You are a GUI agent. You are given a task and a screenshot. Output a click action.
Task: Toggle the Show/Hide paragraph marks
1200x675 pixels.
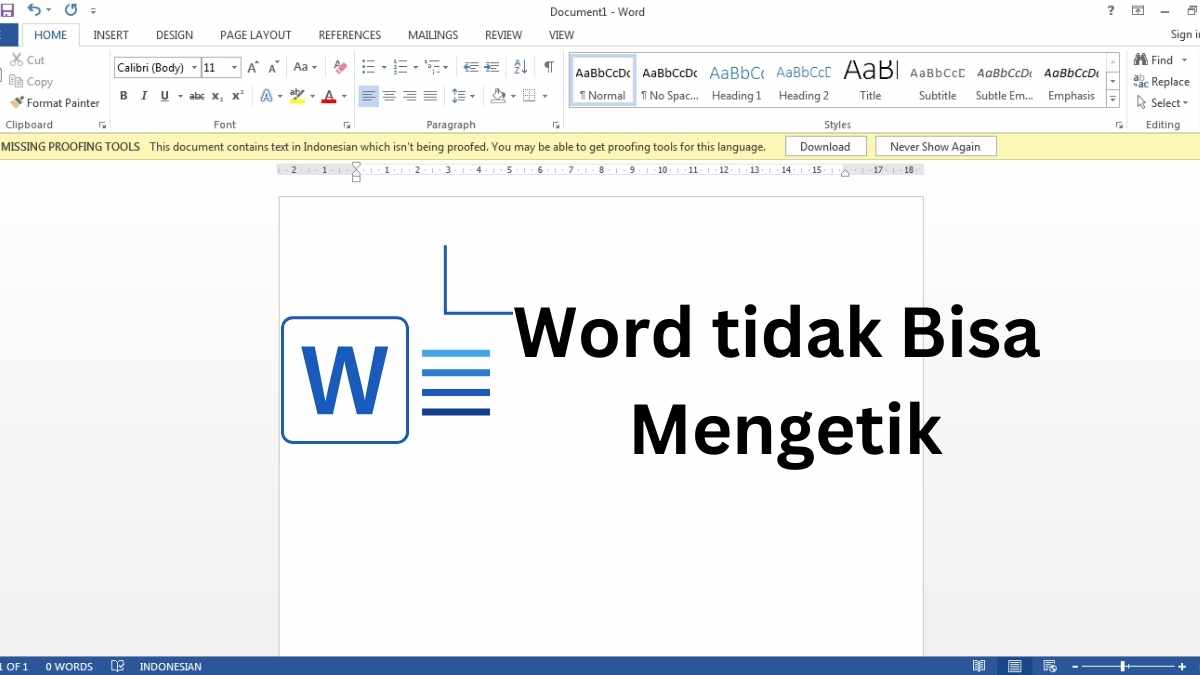point(548,66)
